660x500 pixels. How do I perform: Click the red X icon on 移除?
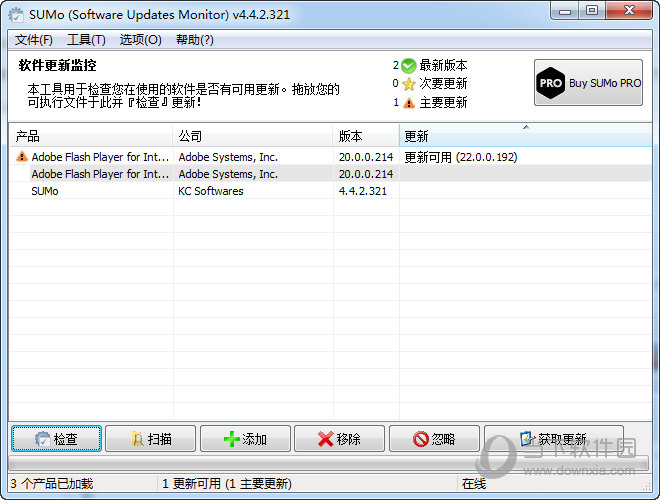pos(325,439)
